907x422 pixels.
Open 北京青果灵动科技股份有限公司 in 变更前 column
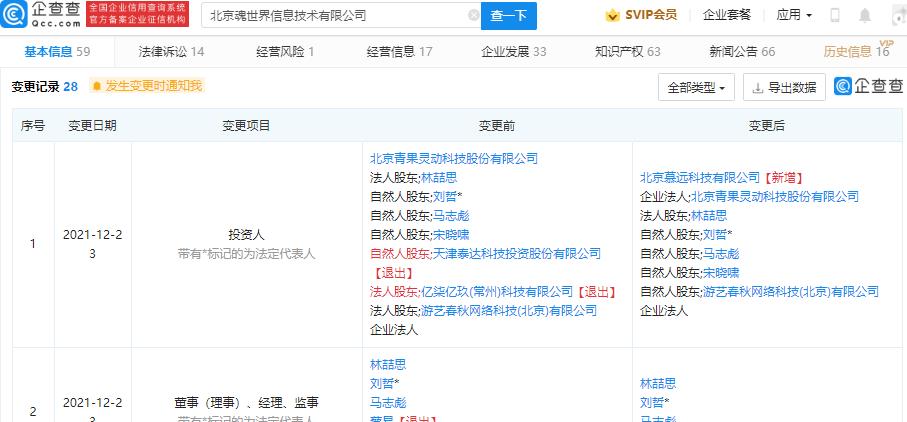[454, 158]
